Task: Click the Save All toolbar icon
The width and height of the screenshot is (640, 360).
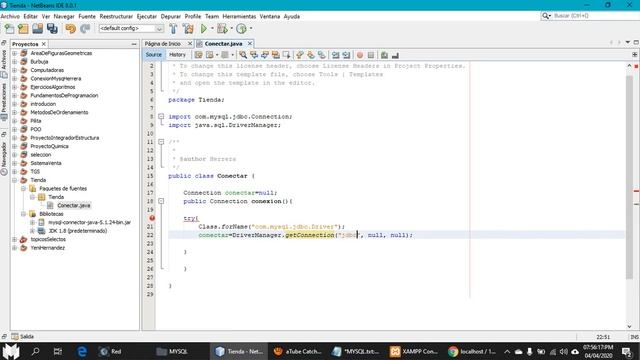Action: click(52, 29)
